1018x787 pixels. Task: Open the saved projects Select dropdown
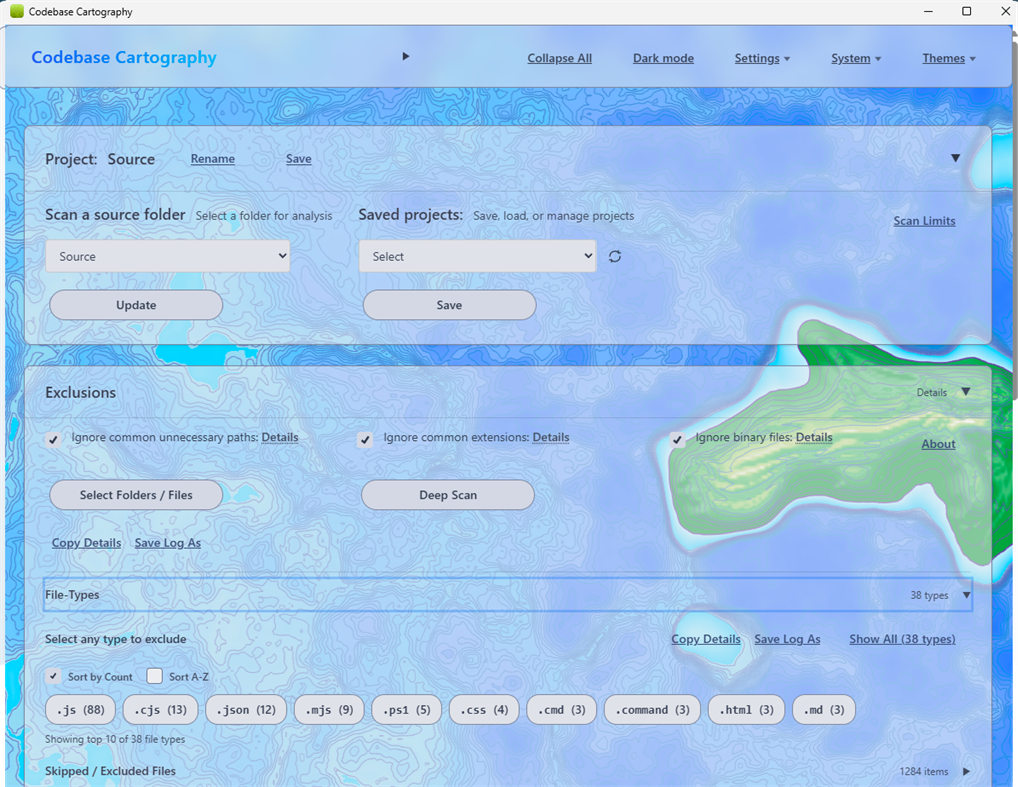[477, 256]
